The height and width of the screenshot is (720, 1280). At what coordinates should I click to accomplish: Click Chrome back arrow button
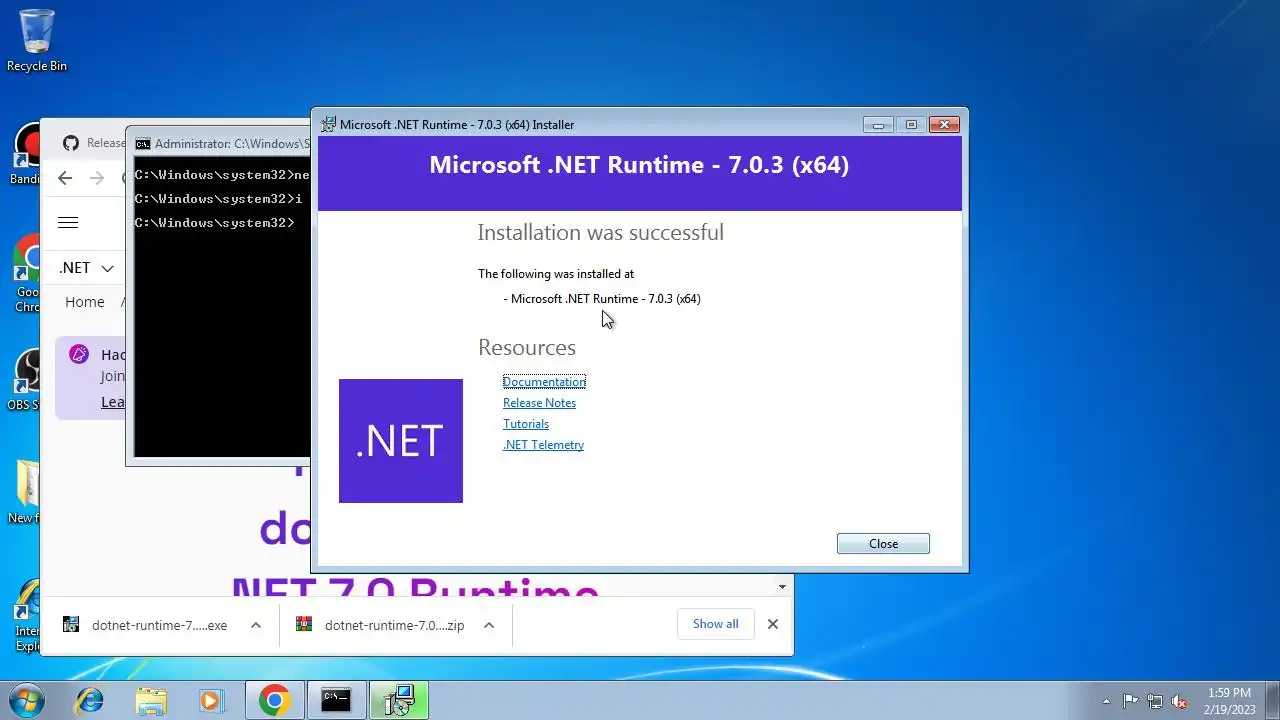pos(65,178)
